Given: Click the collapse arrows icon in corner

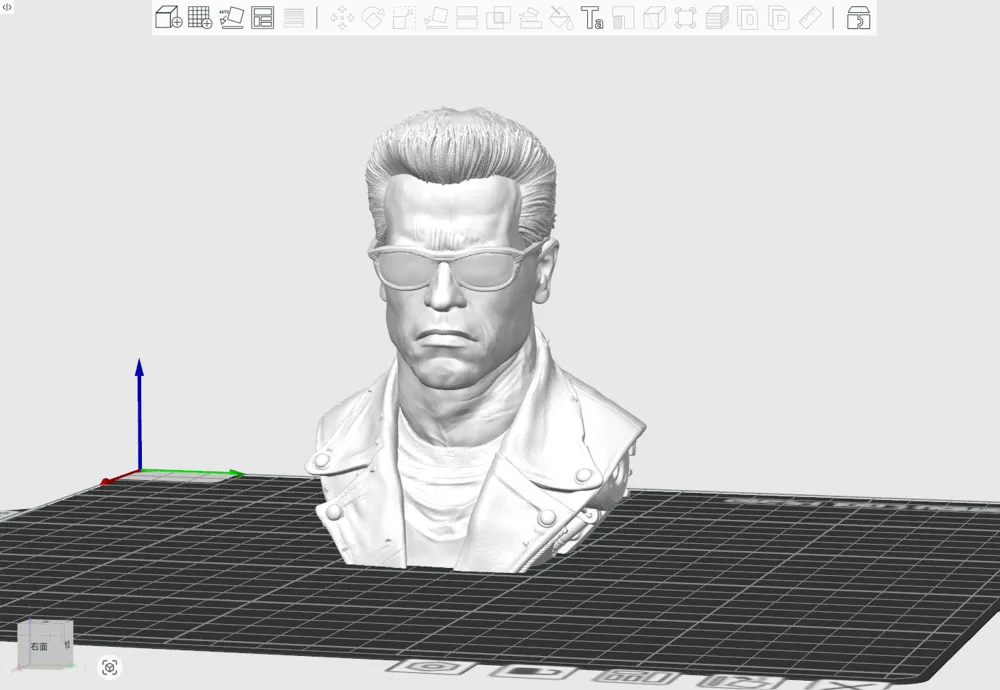Looking at the screenshot, I should click(7, 7).
